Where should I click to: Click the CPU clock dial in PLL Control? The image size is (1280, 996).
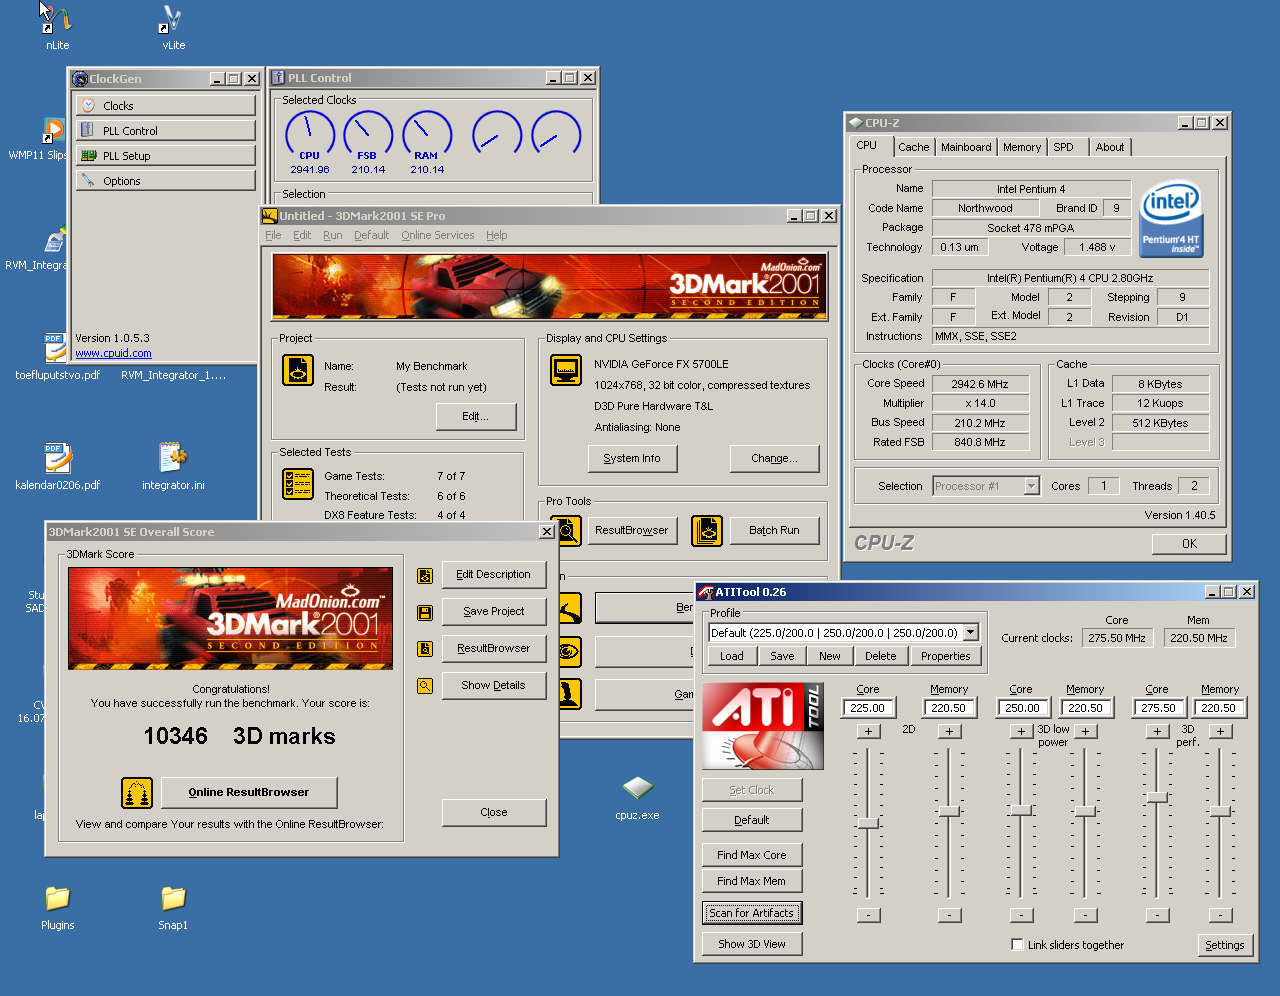pos(310,135)
